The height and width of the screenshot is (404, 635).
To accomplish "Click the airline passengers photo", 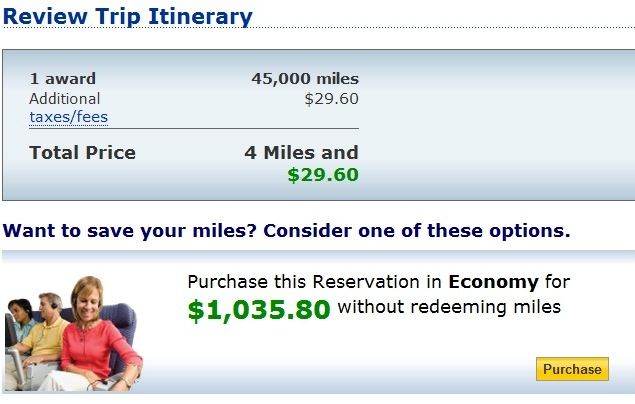I will coord(74,334).
